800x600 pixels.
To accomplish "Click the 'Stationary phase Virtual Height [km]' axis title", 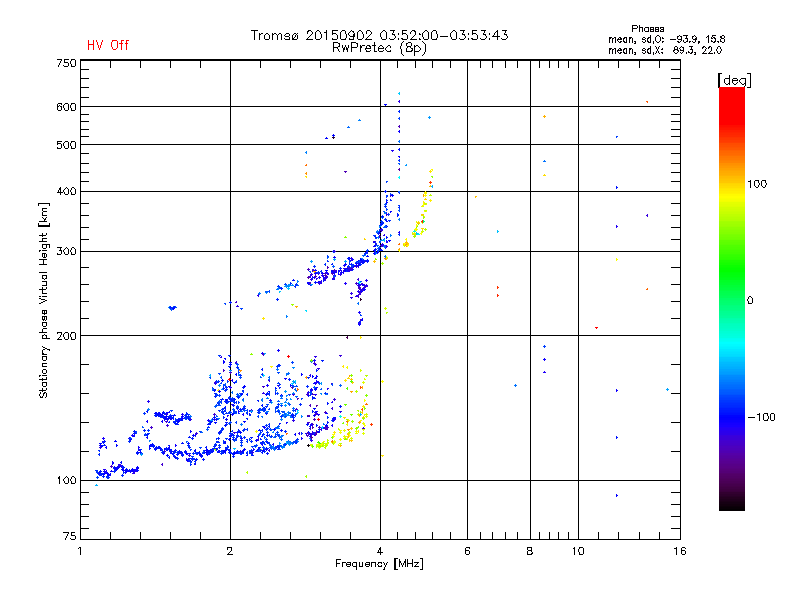I will coord(44,300).
